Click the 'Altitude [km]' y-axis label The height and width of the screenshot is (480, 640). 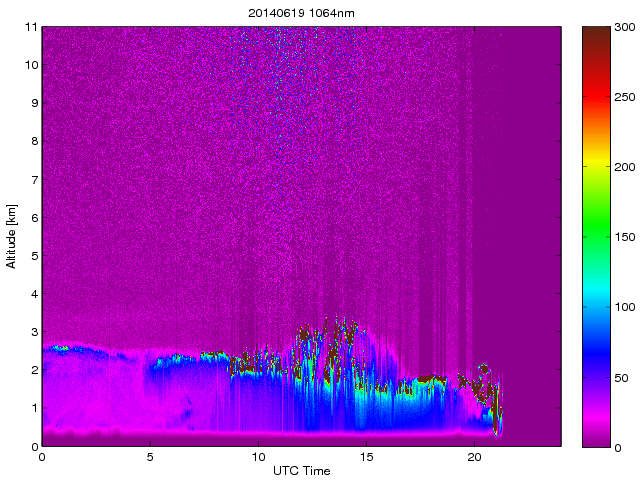coord(11,236)
